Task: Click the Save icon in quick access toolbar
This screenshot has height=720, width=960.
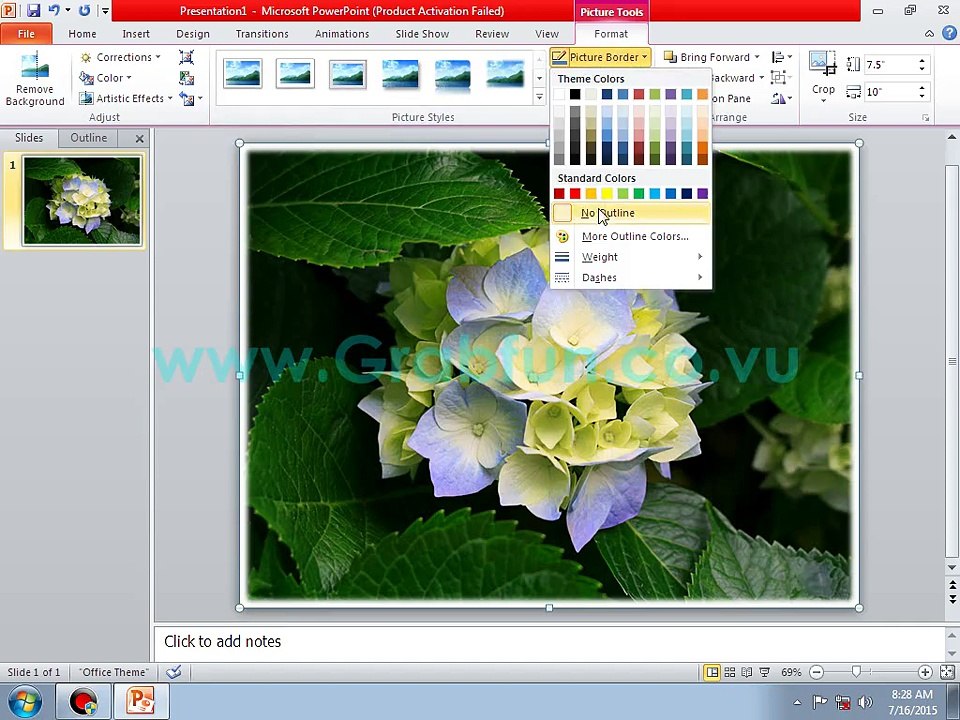Action: [x=33, y=10]
